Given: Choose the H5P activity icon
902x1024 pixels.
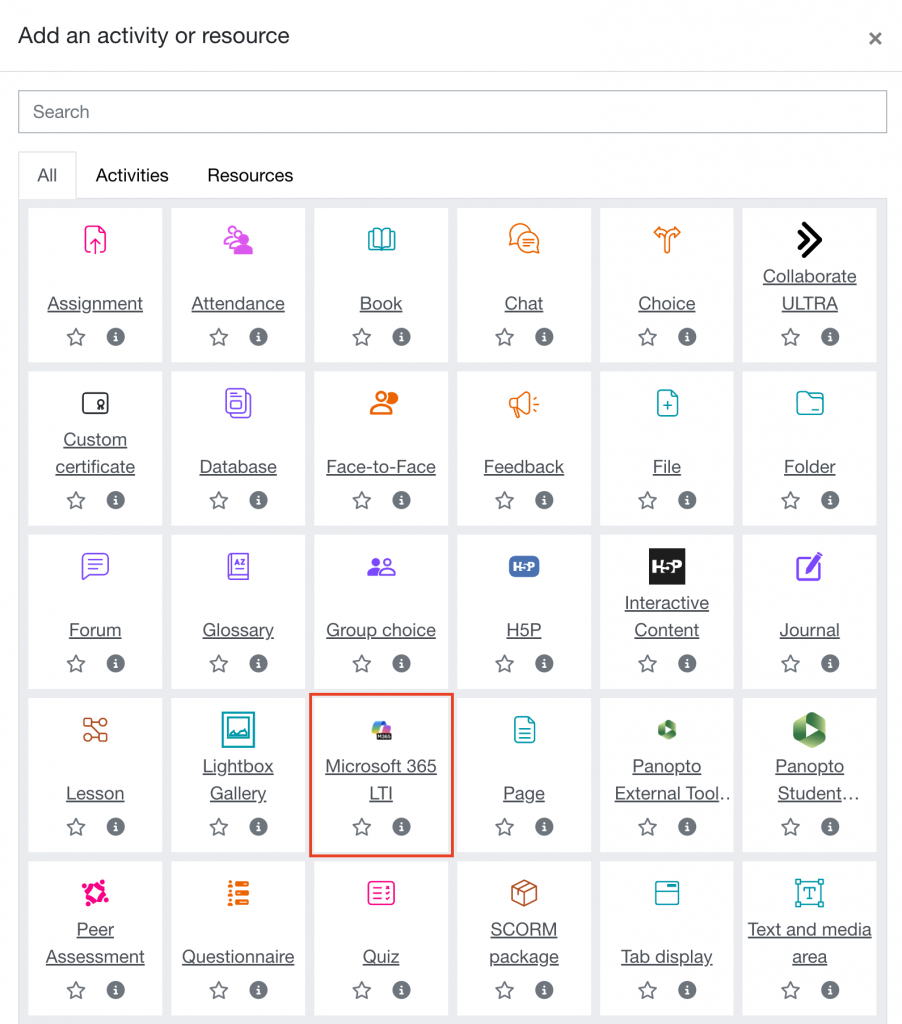Looking at the screenshot, I should [524, 567].
